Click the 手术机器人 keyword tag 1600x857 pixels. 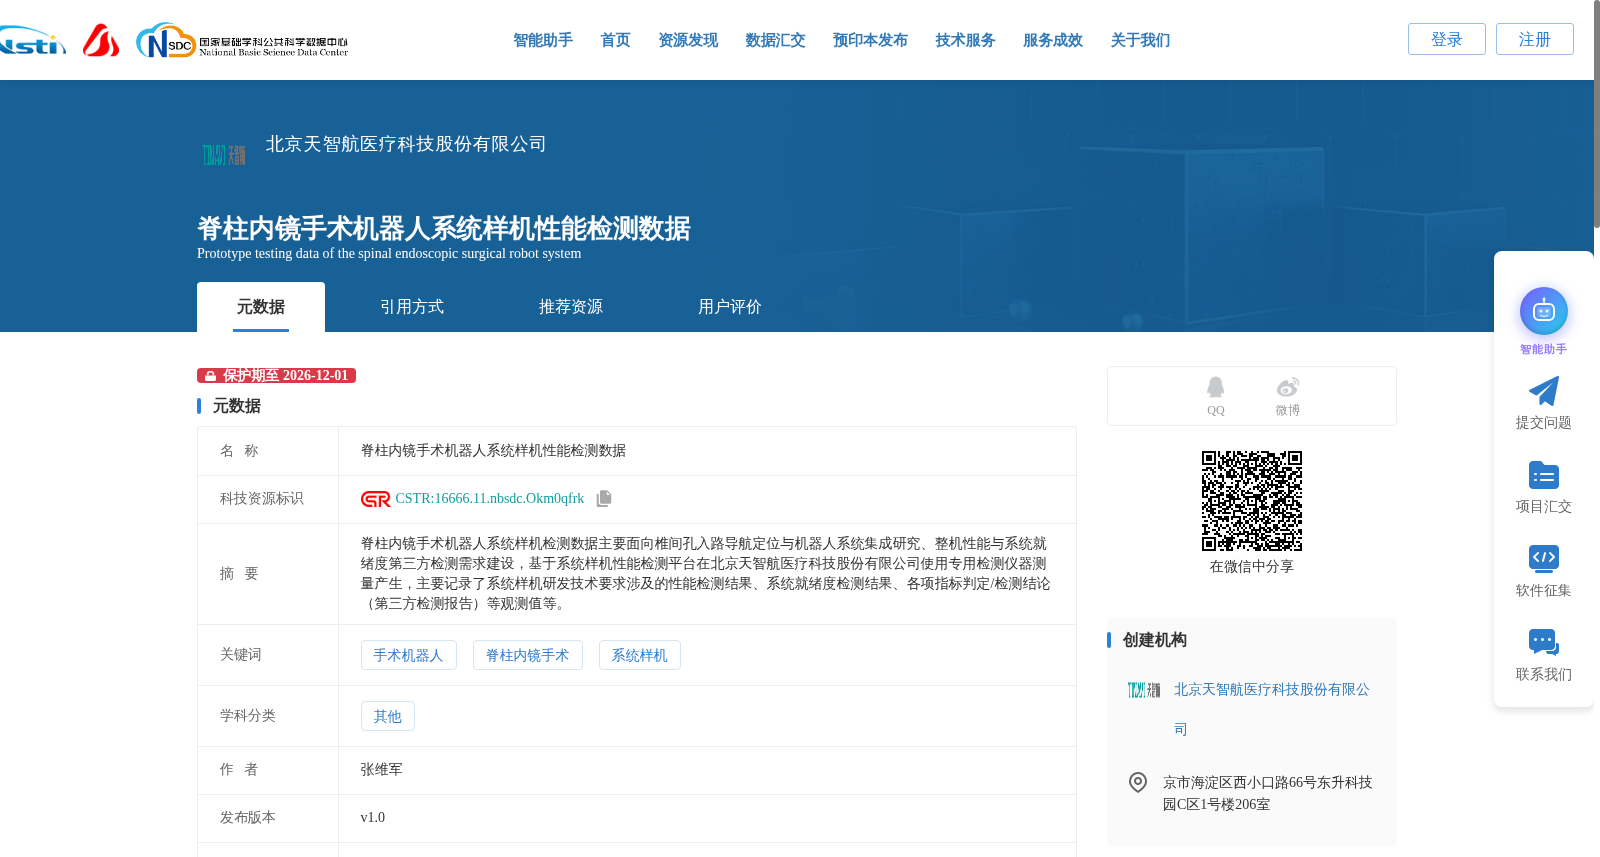pyautogui.click(x=409, y=655)
